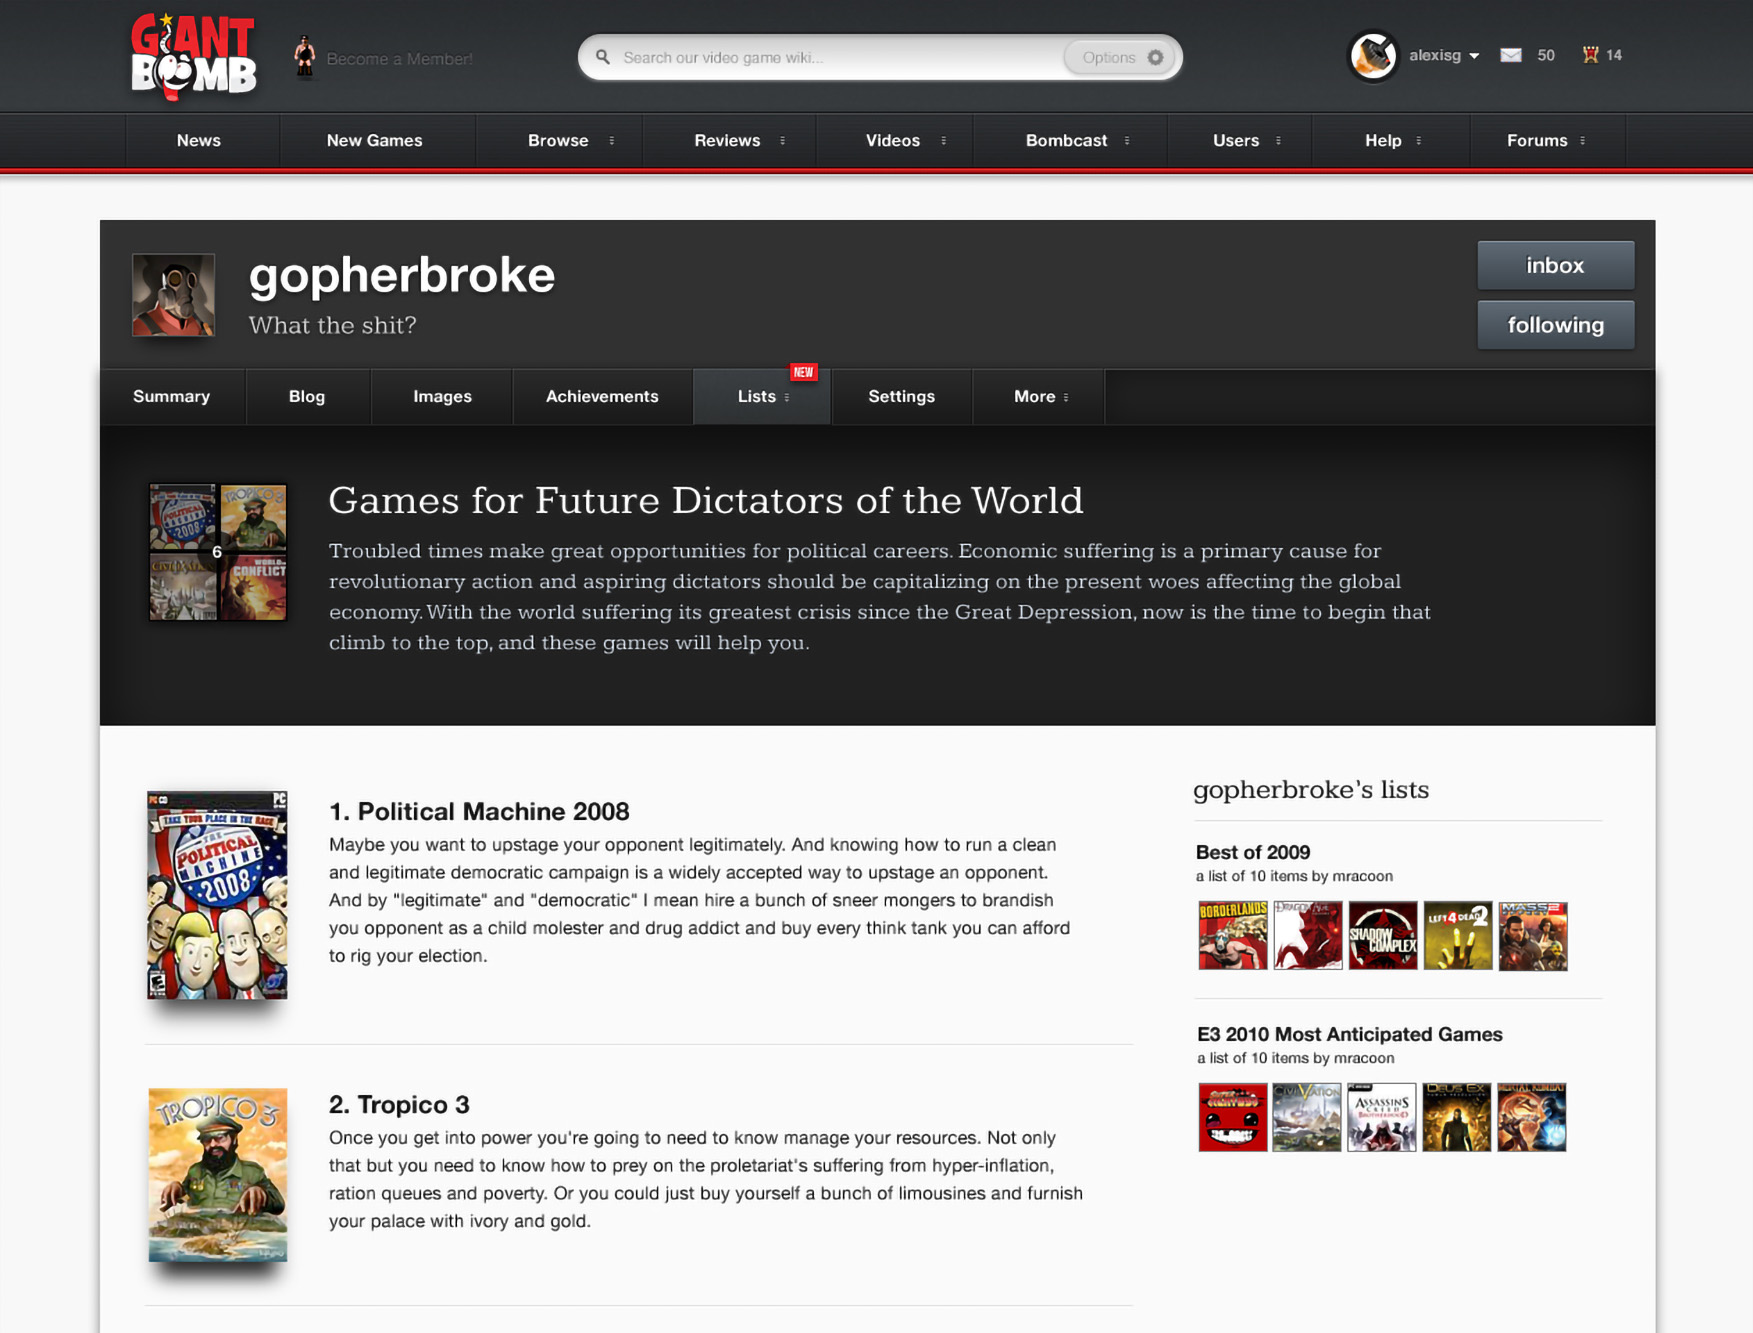Open the Tropico 3 box art thumbnail
Viewport: 1753px width, 1333px height.
click(216, 1176)
